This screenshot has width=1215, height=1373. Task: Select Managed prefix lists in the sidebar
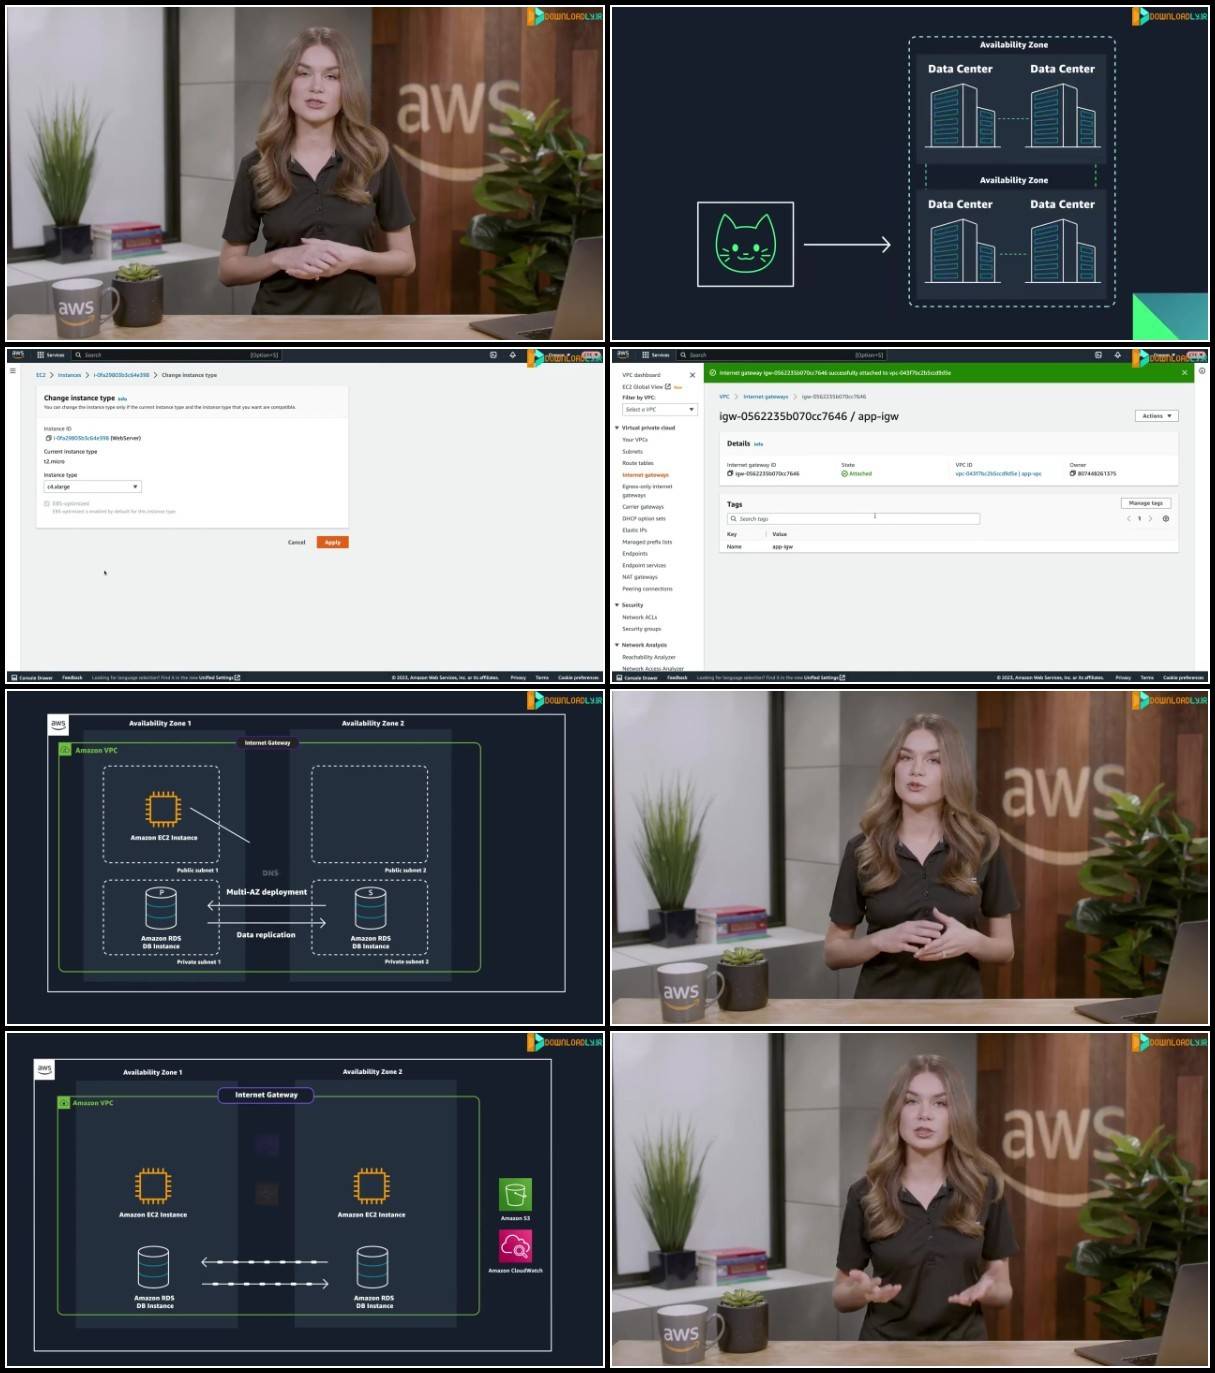pos(647,542)
